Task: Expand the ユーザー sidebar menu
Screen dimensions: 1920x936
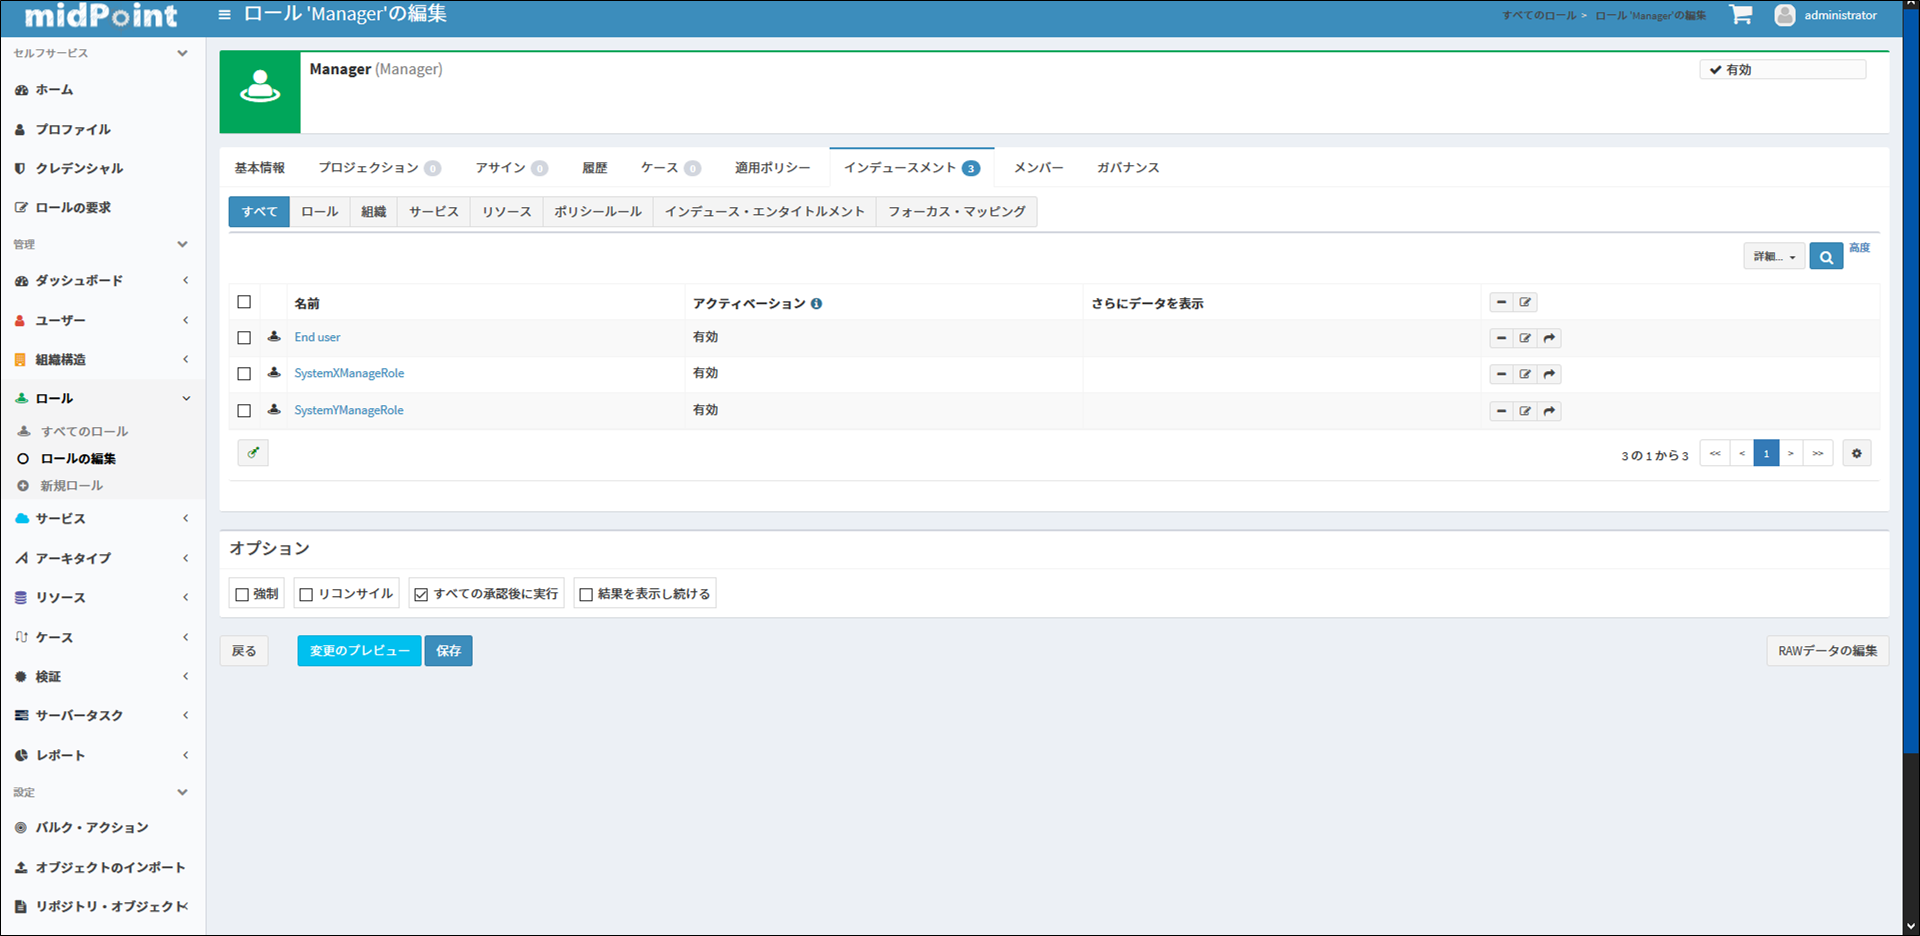Action: [103, 320]
